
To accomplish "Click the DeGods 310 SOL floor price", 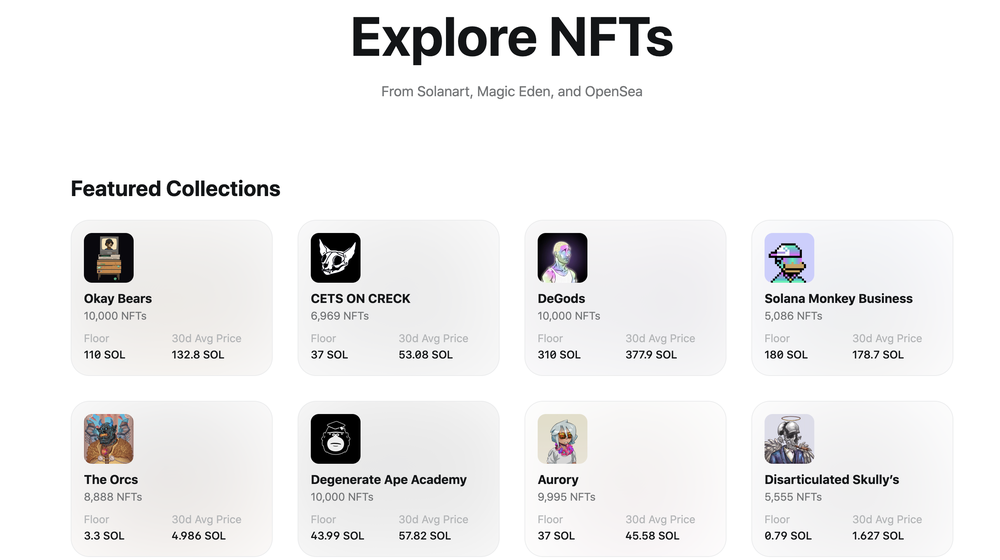I will point(559,355).
